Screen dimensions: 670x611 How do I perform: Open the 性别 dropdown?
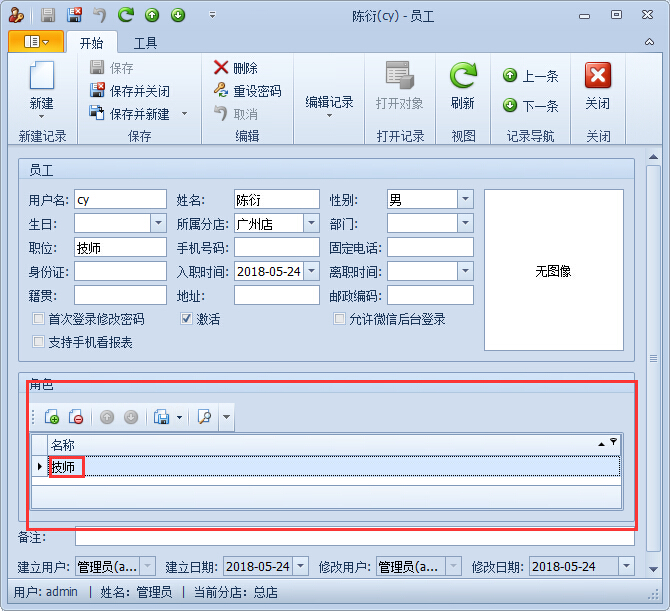(465, 200)
